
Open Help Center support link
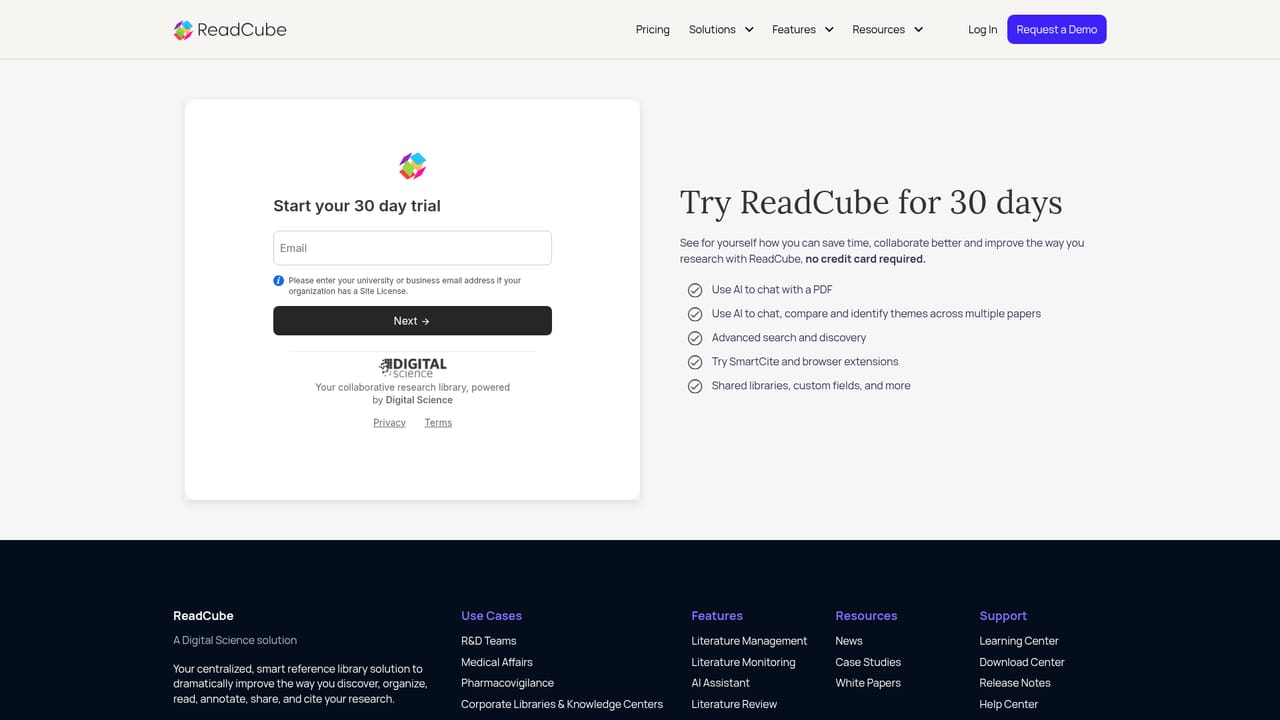pos(1009,704)
